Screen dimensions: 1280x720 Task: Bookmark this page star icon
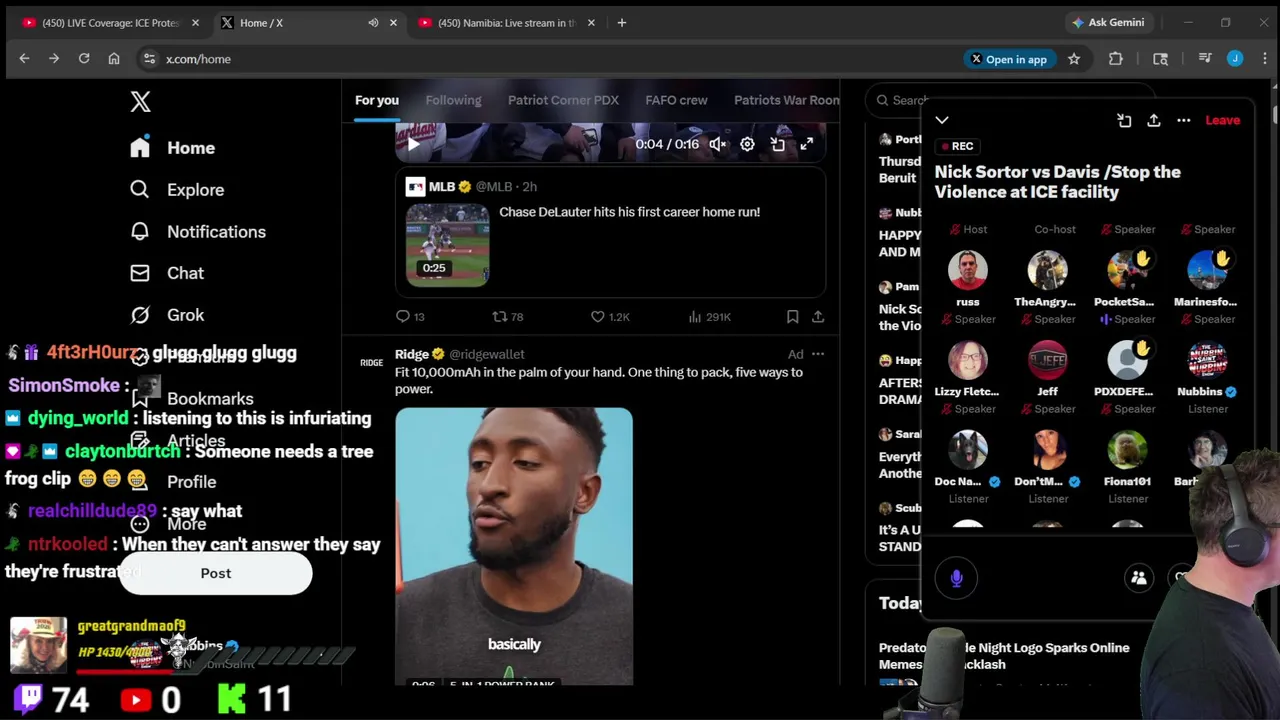point(1074,59)
